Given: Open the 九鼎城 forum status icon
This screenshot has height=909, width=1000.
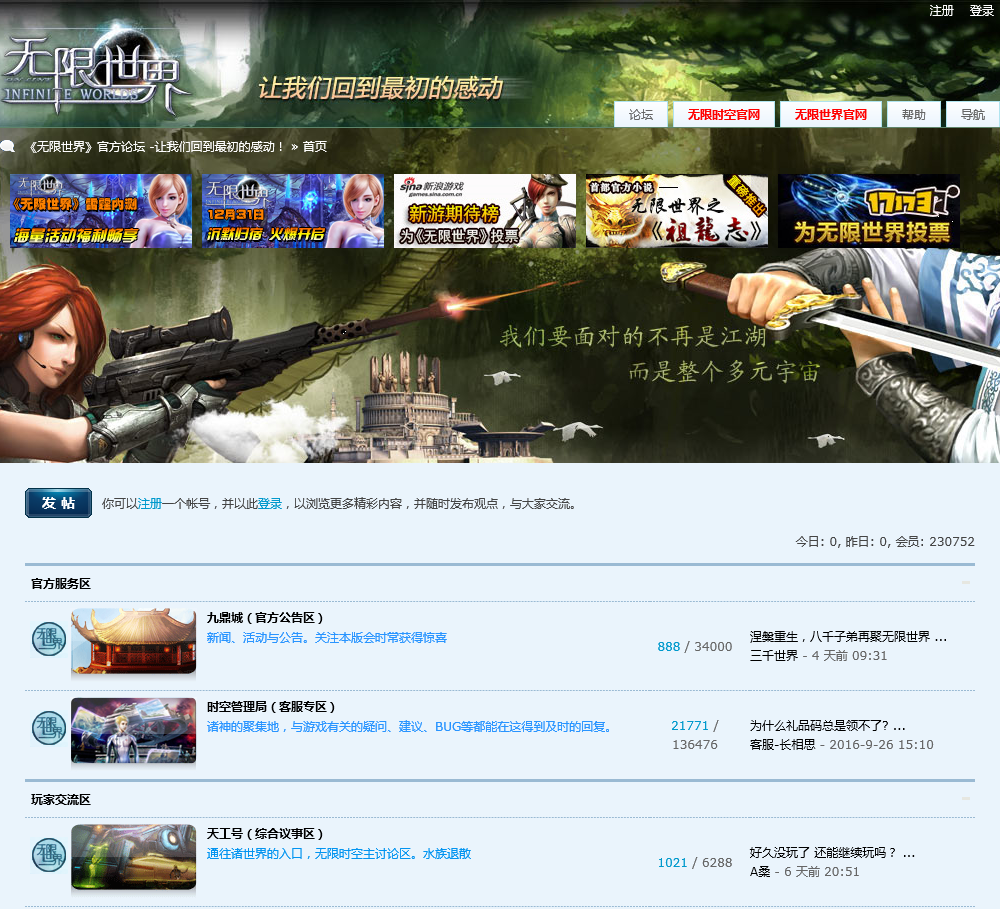Looking at the screenshot, I should click(x=48, y=639).
